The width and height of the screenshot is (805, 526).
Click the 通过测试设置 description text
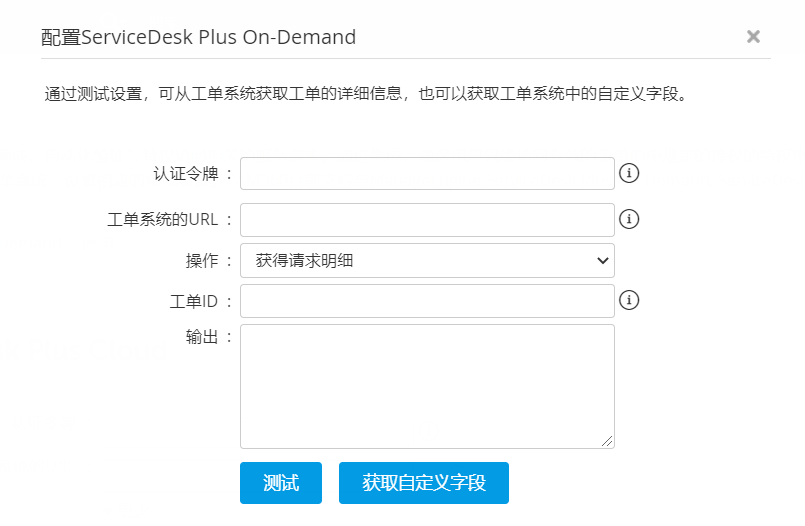(x=367, y=96)
